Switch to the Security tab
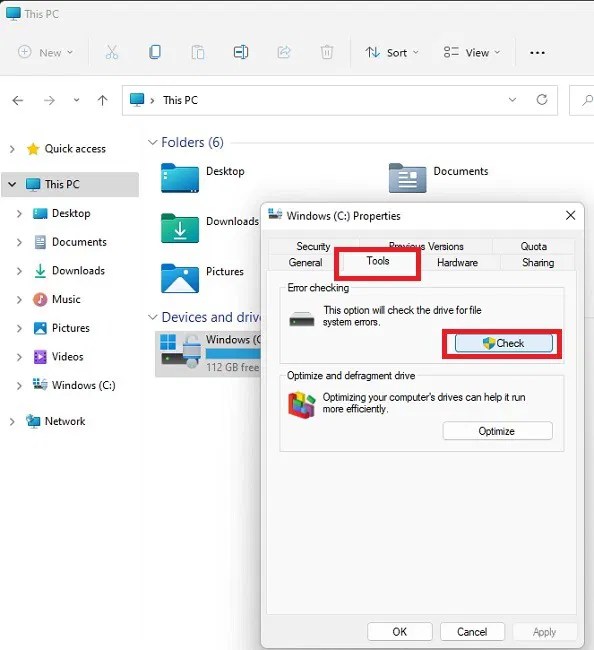The image size is (594, 650). coord(313,246)
